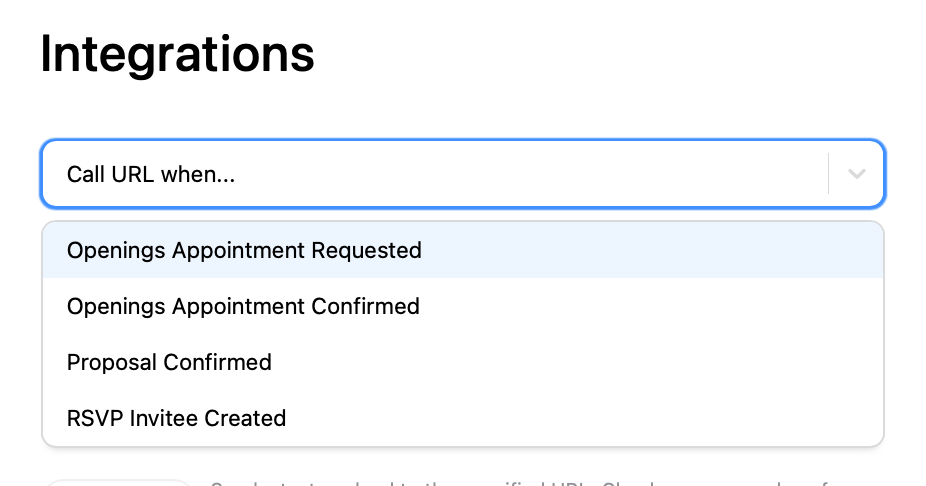Viewport: 926px width, 486px height.
Task: Collapse the open trigger dropdown via its arrow
Action: pyautogui.click(x=856, y=174)
